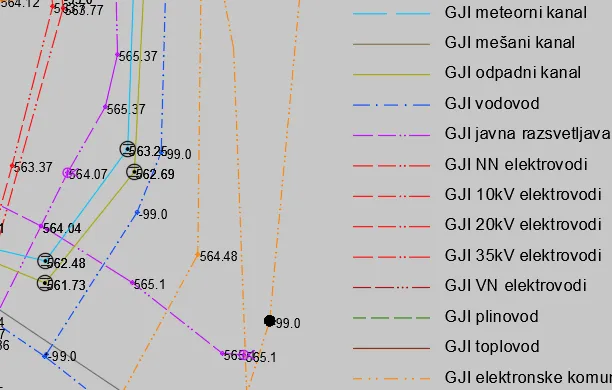The image size is (612, 390).
Task: Select the 'GJI vodovod' legend label
Action: (492, 103)
